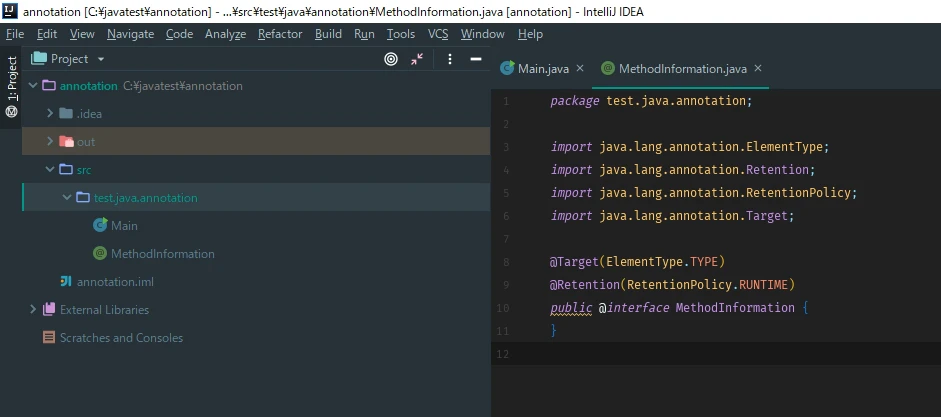941x417 pixels.
Task: Open the Run menu
Action: [x=364, y=34]
